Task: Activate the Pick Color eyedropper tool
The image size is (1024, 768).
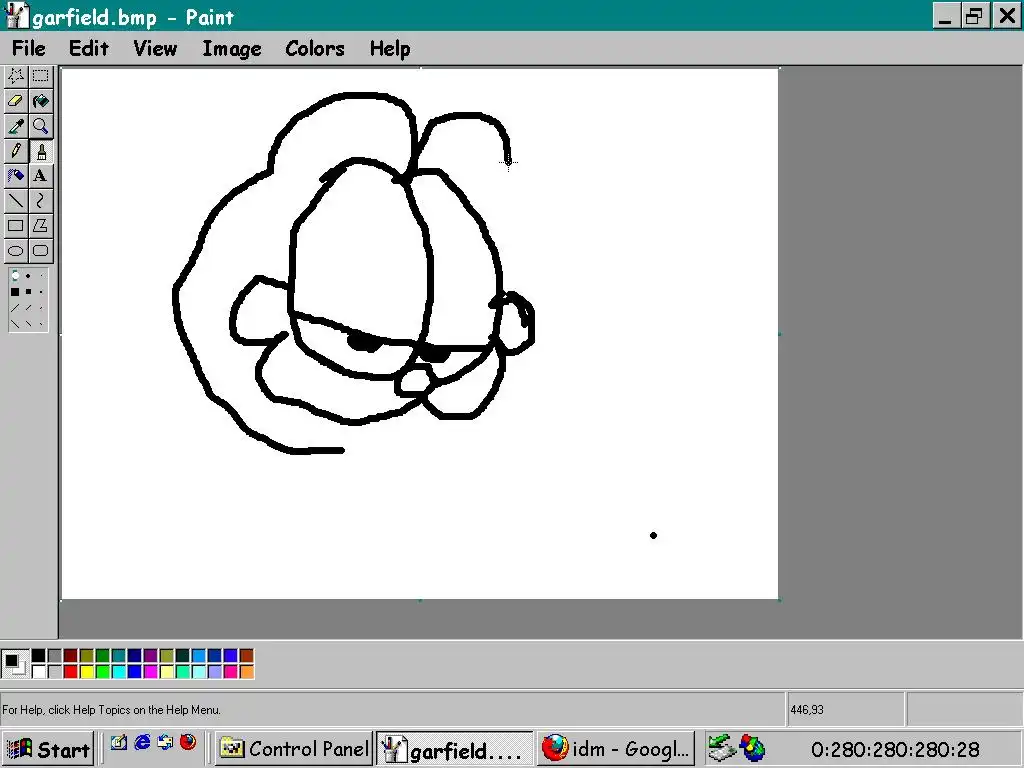Action: pos(16,126)
